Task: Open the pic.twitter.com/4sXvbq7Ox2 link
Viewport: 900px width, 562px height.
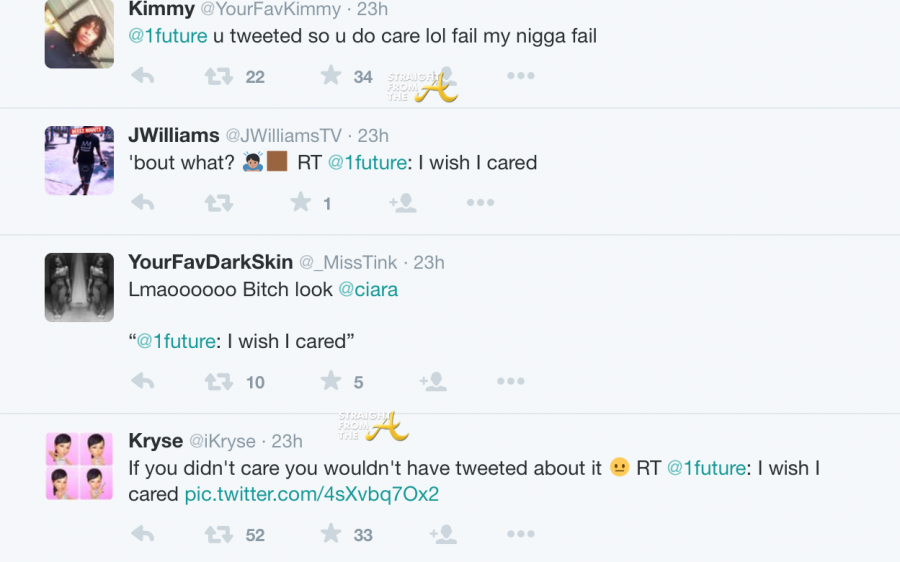Action: coord(311,494)
